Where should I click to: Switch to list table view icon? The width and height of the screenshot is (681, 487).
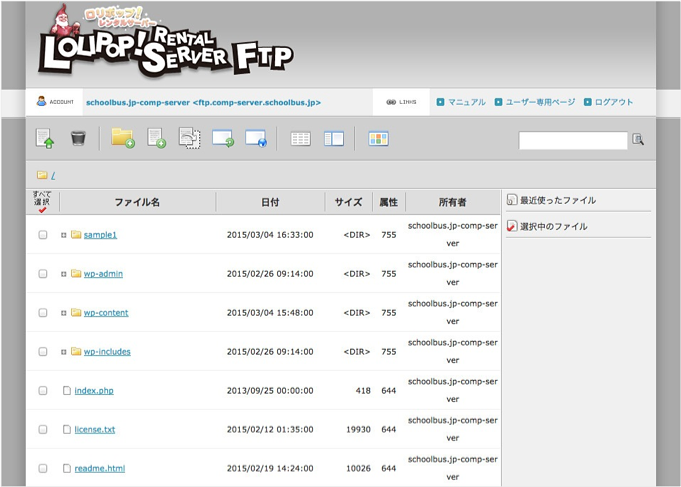click(x=301, y=139)
